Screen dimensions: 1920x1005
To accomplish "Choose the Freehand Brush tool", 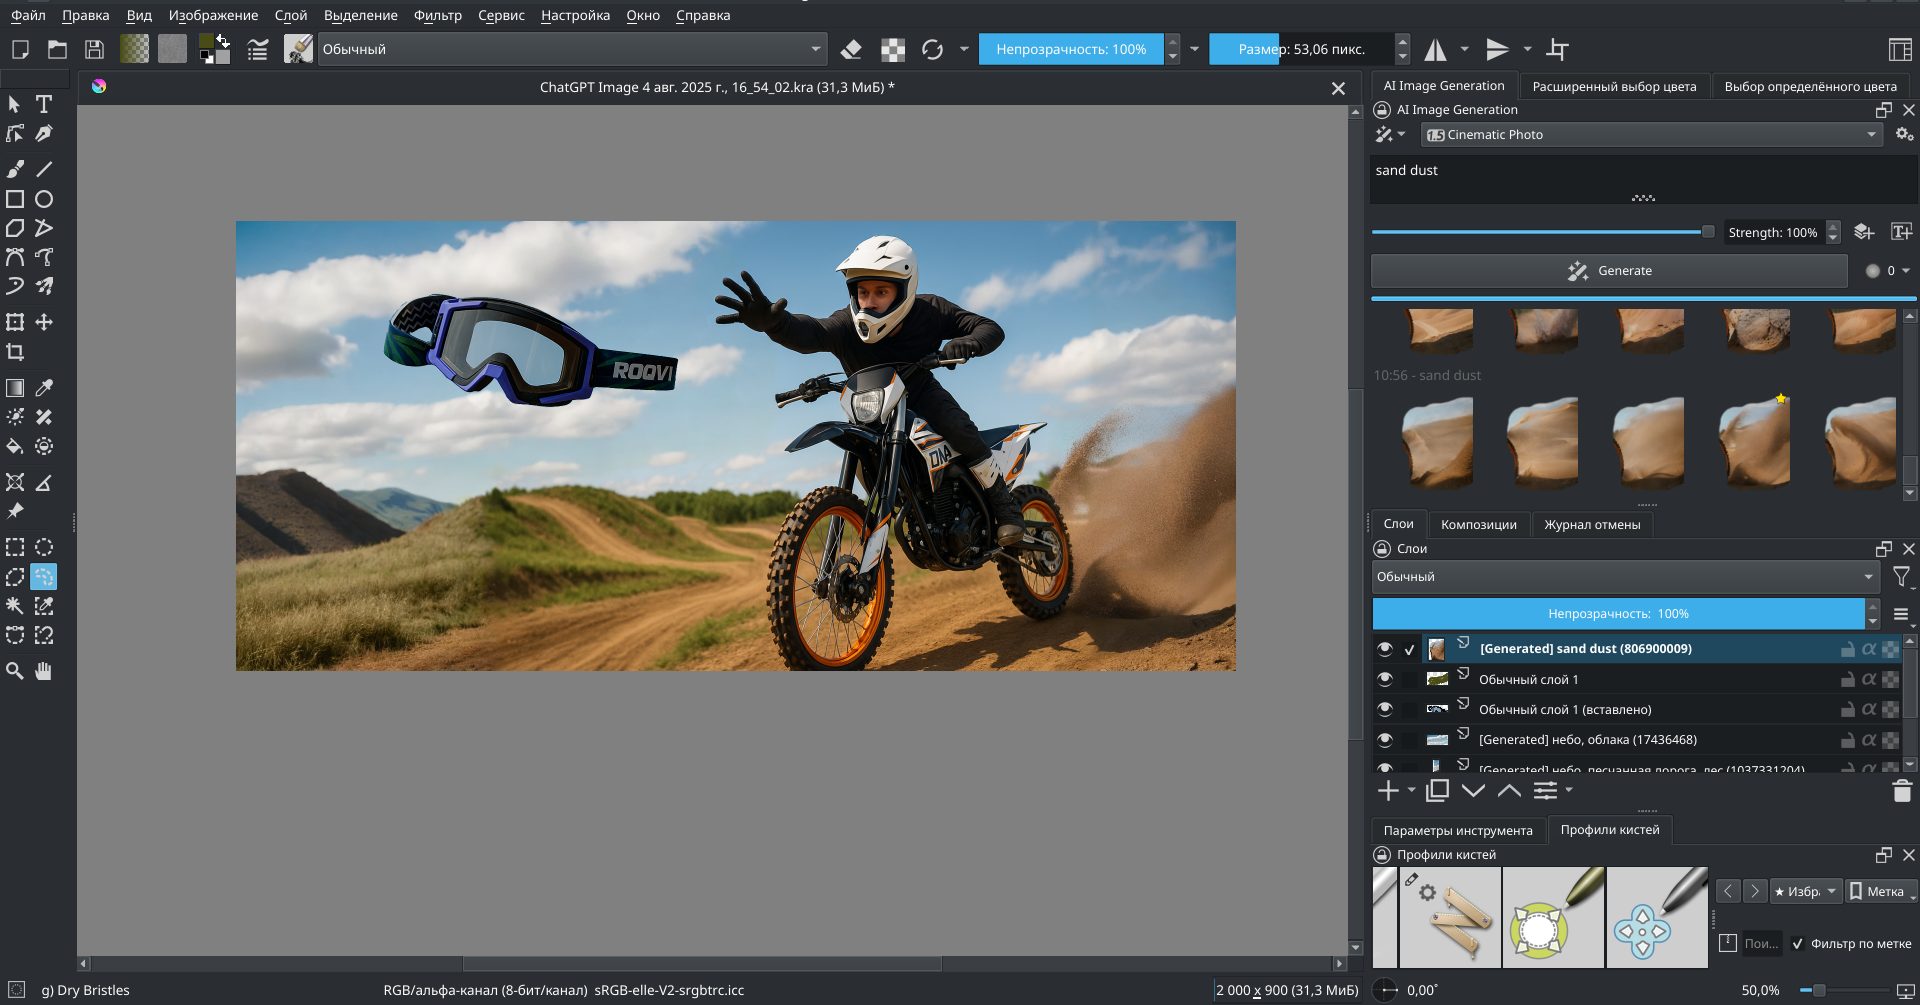I will 15,169.
